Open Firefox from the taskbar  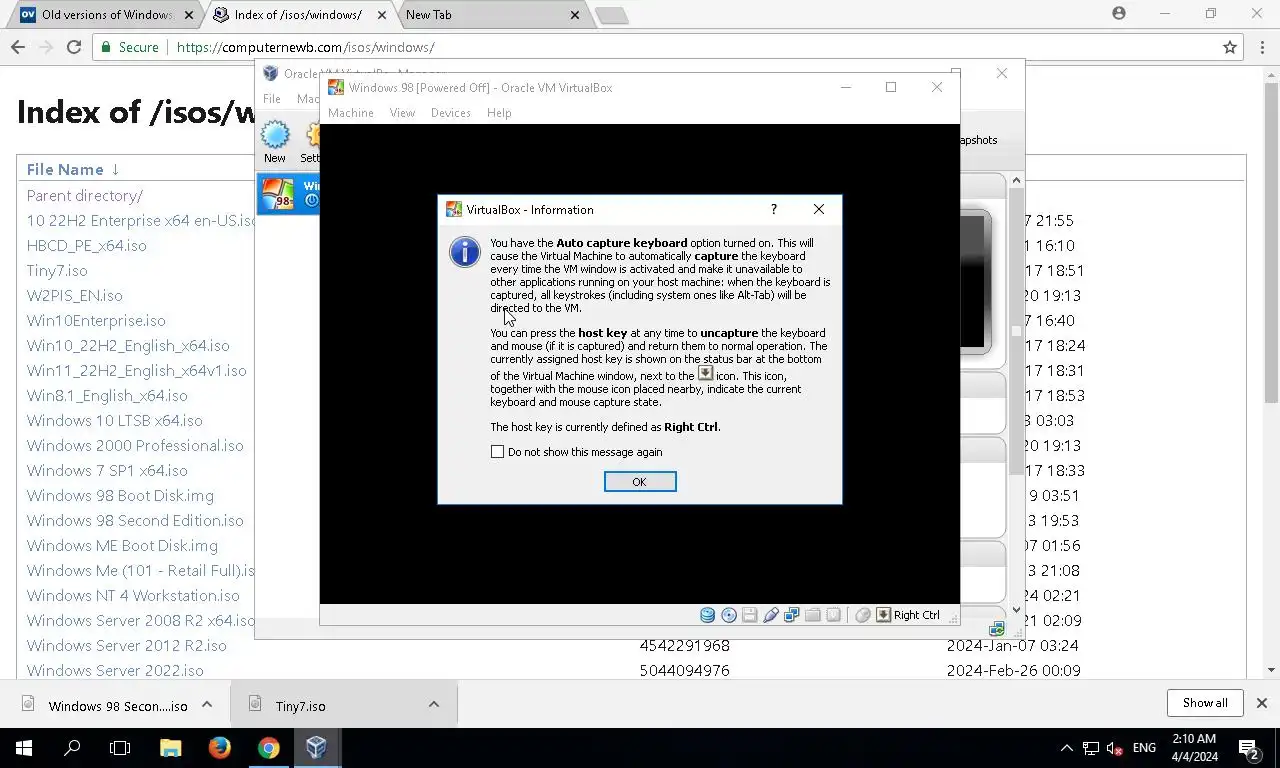220,748
